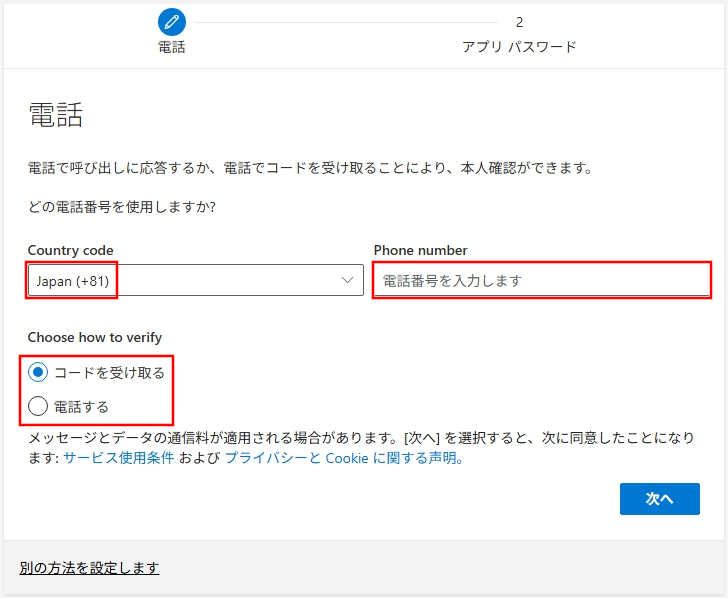Click the Phone number field label

420,250
